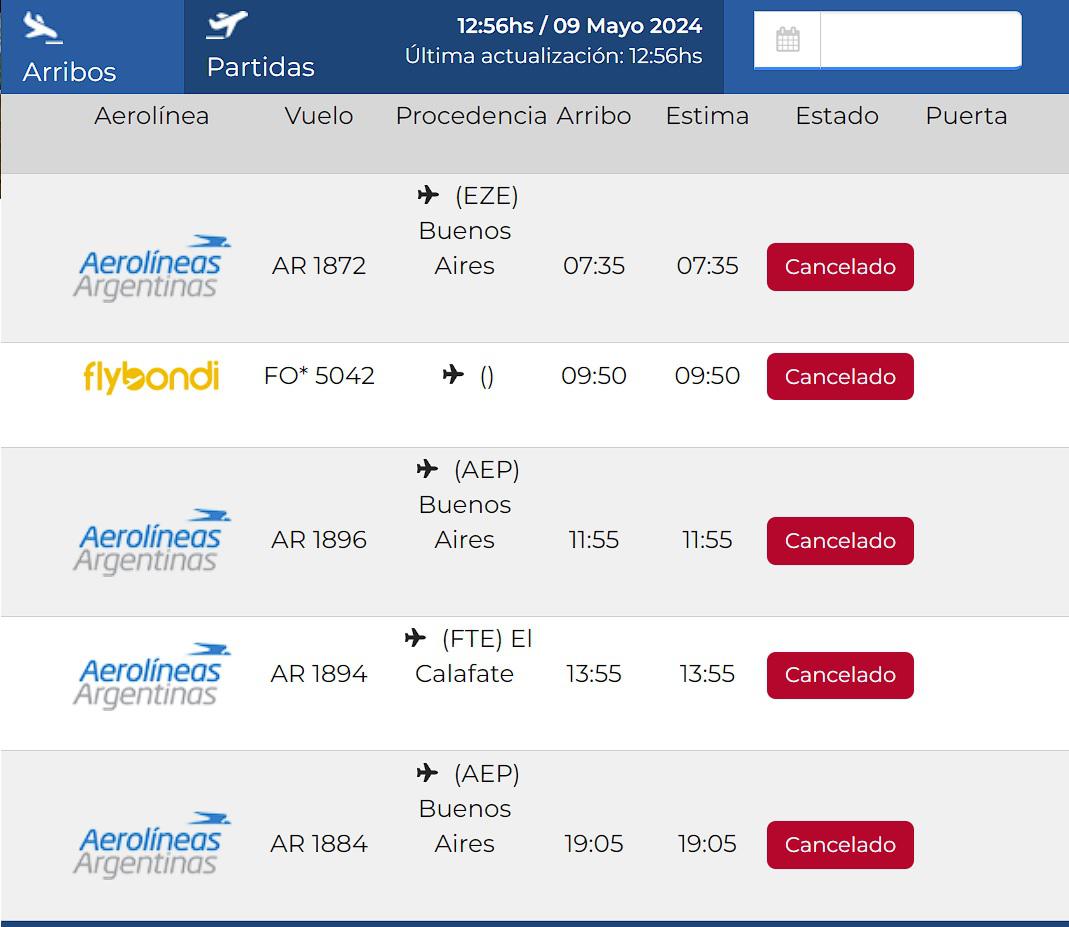The height and width of the screenshot is (927, 1069).
Task: Click Aerolíneas Argentinas logo for flight AR 1884
Action: click(x=151, y=845)
